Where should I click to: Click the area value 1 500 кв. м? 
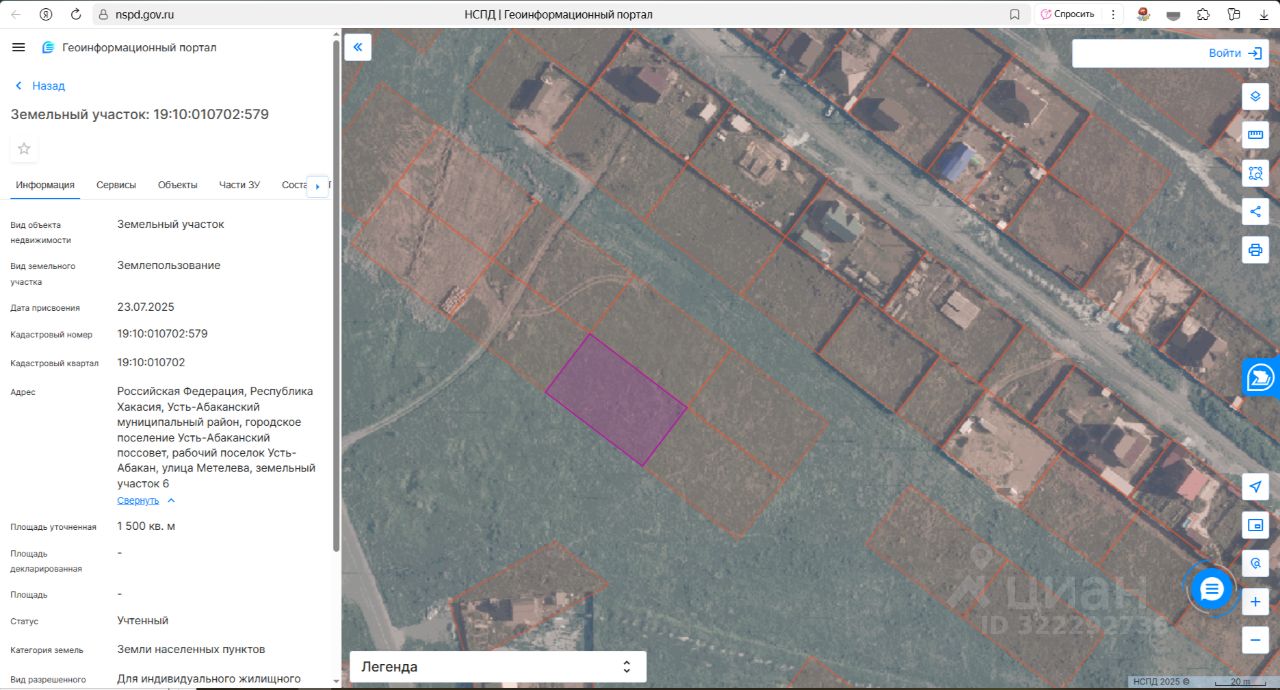point(146,526)
